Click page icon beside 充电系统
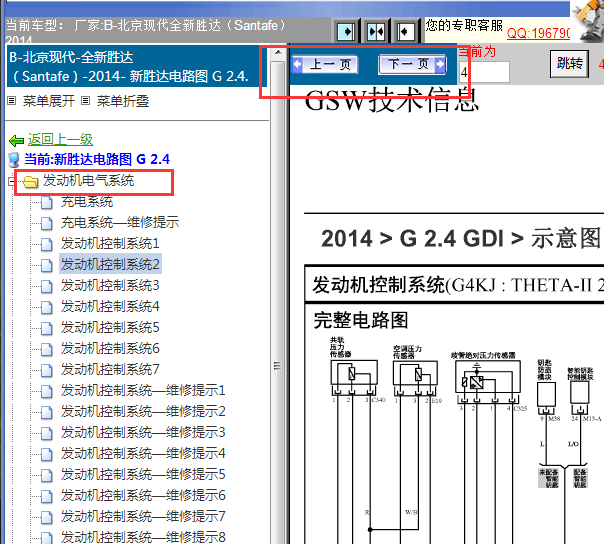Viewport: 604px width, 544px height. 47,202
